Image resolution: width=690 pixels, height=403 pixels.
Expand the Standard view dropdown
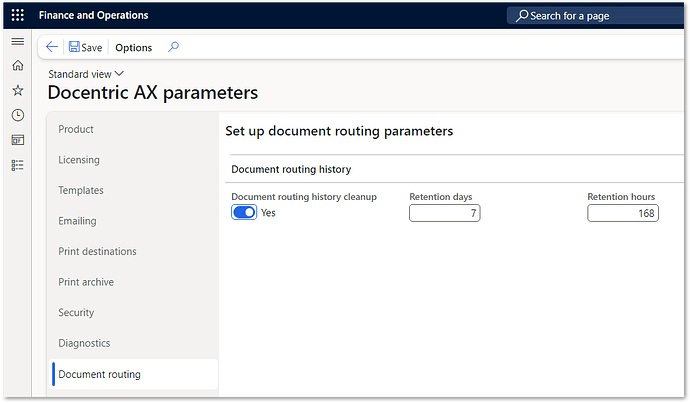86,74
